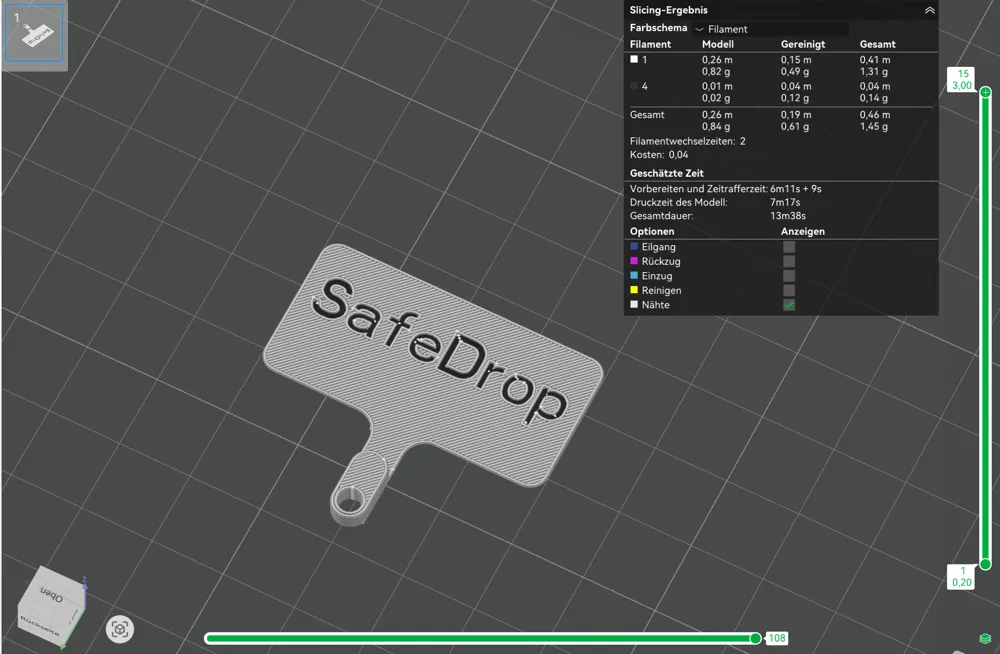This screenshot has width=1000, height=654.
Task: Collapse the Slicing-Ergebnis panel
Action: tap(929, 10)
